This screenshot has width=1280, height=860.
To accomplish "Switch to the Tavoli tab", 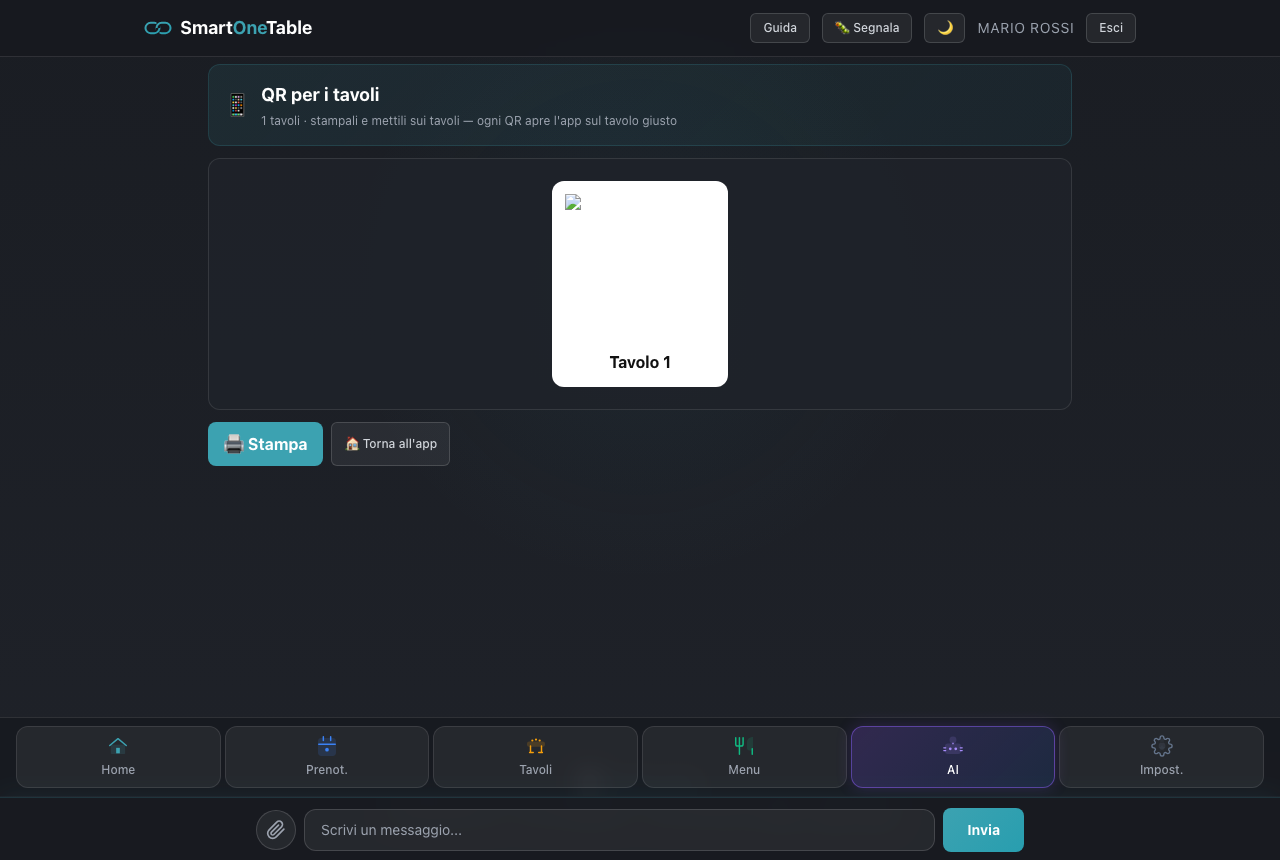I will click(x=535, y=757).
